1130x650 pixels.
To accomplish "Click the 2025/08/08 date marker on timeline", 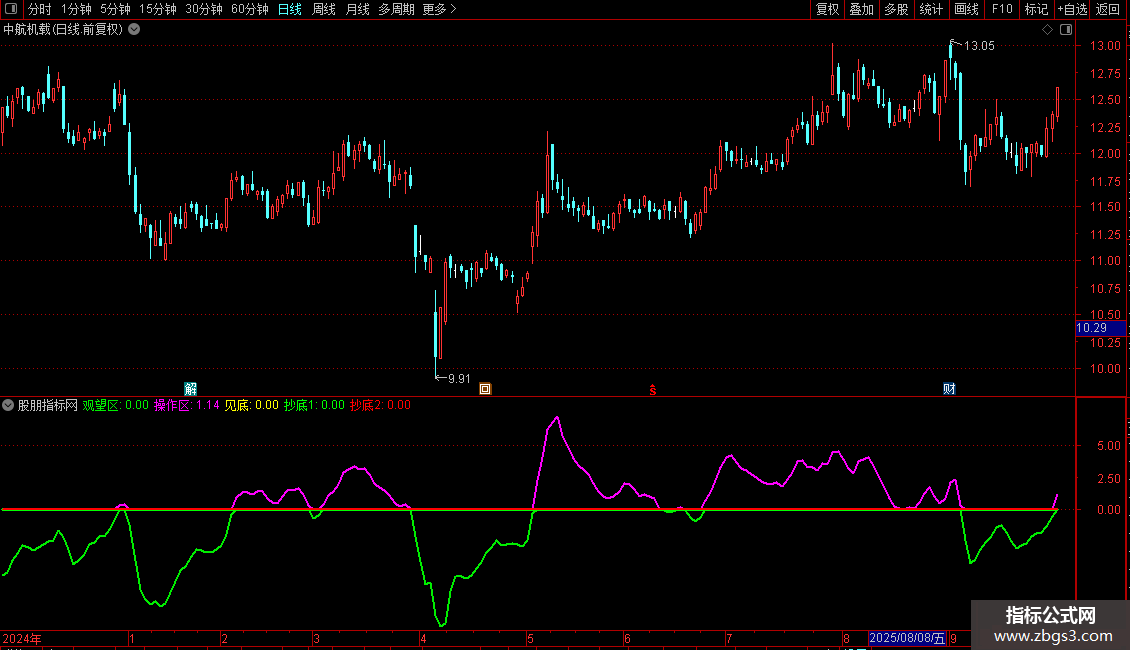I will 907,638.
